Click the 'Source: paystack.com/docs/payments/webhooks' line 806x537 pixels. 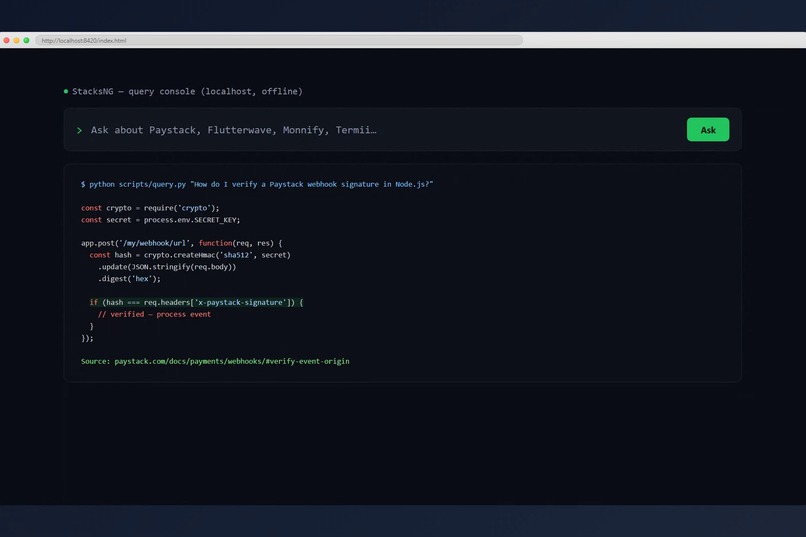coord(215,361)
